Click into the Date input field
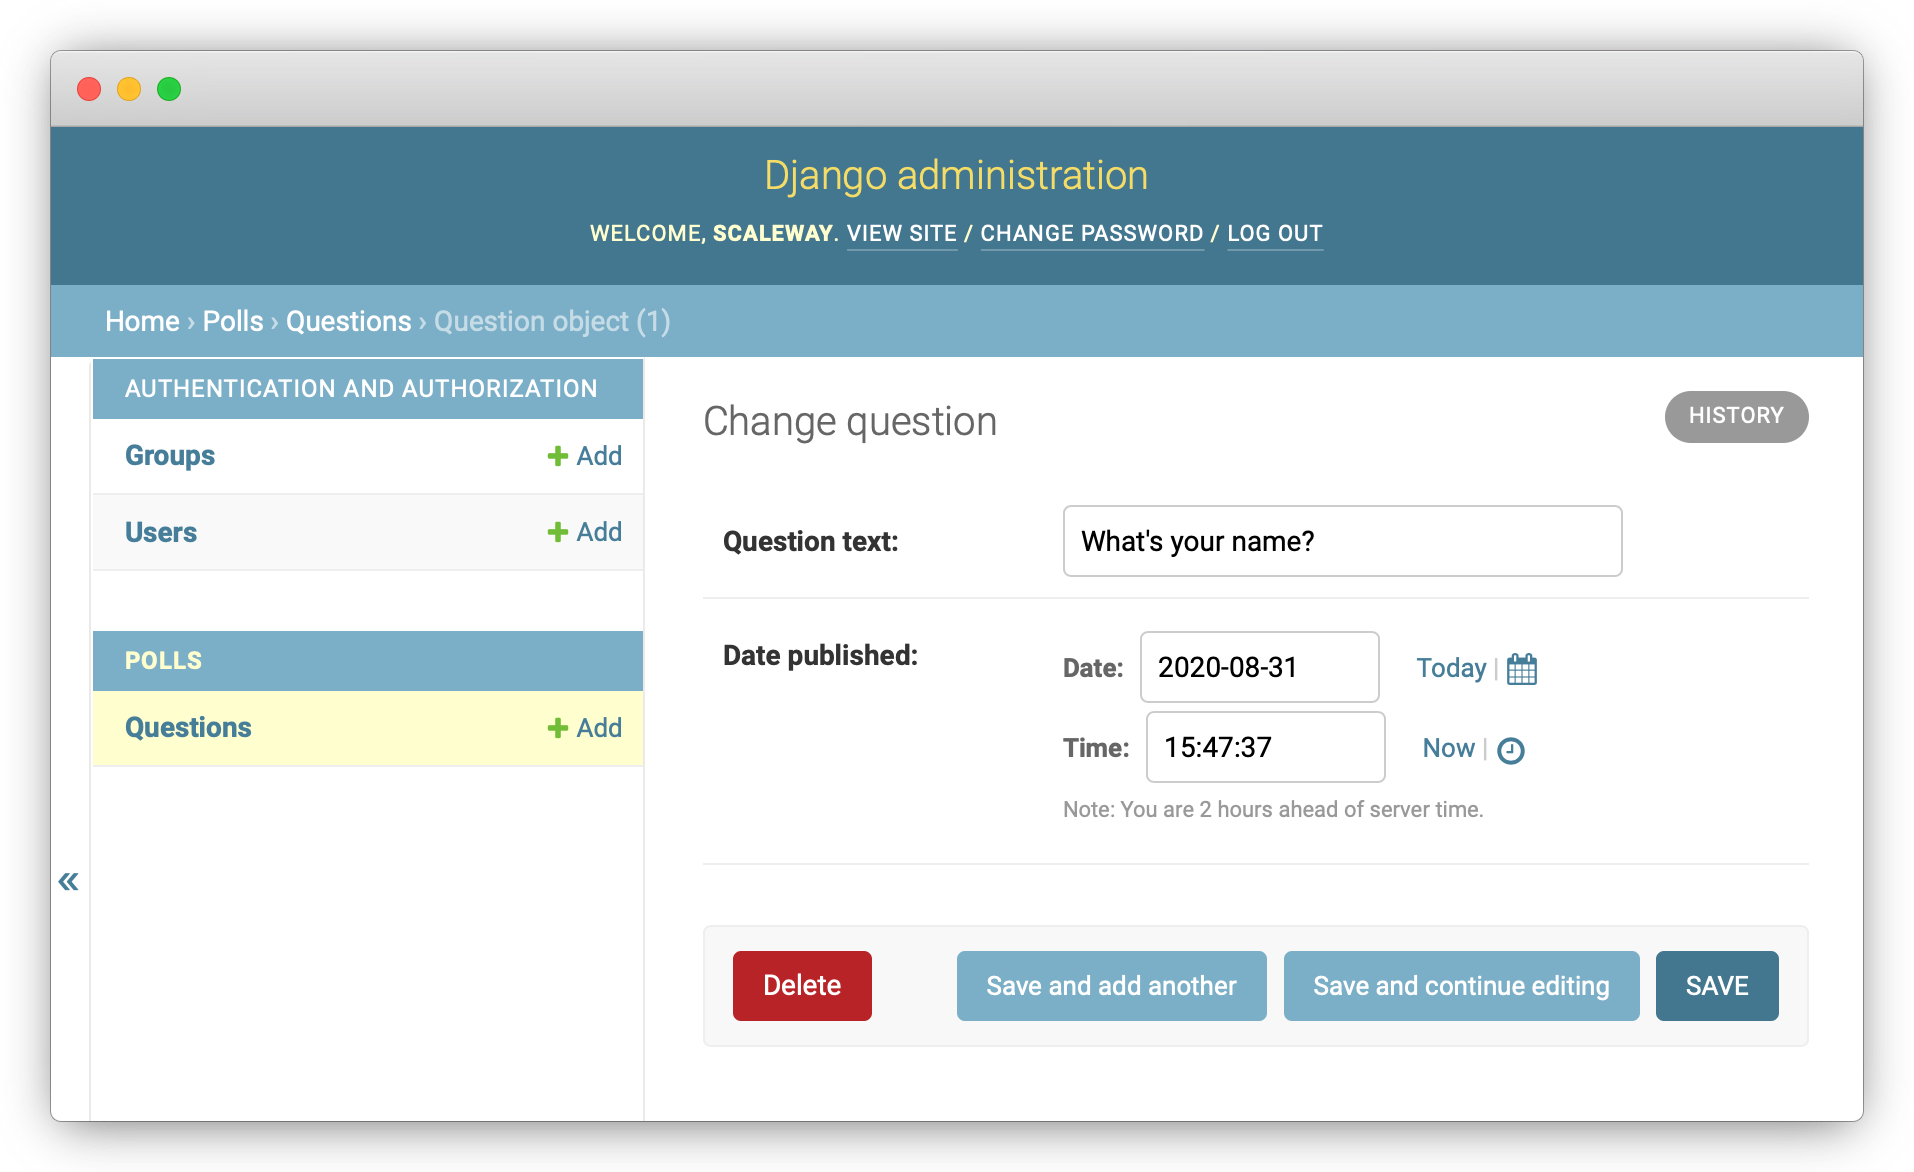1914x1172 pixels. 1259,667
